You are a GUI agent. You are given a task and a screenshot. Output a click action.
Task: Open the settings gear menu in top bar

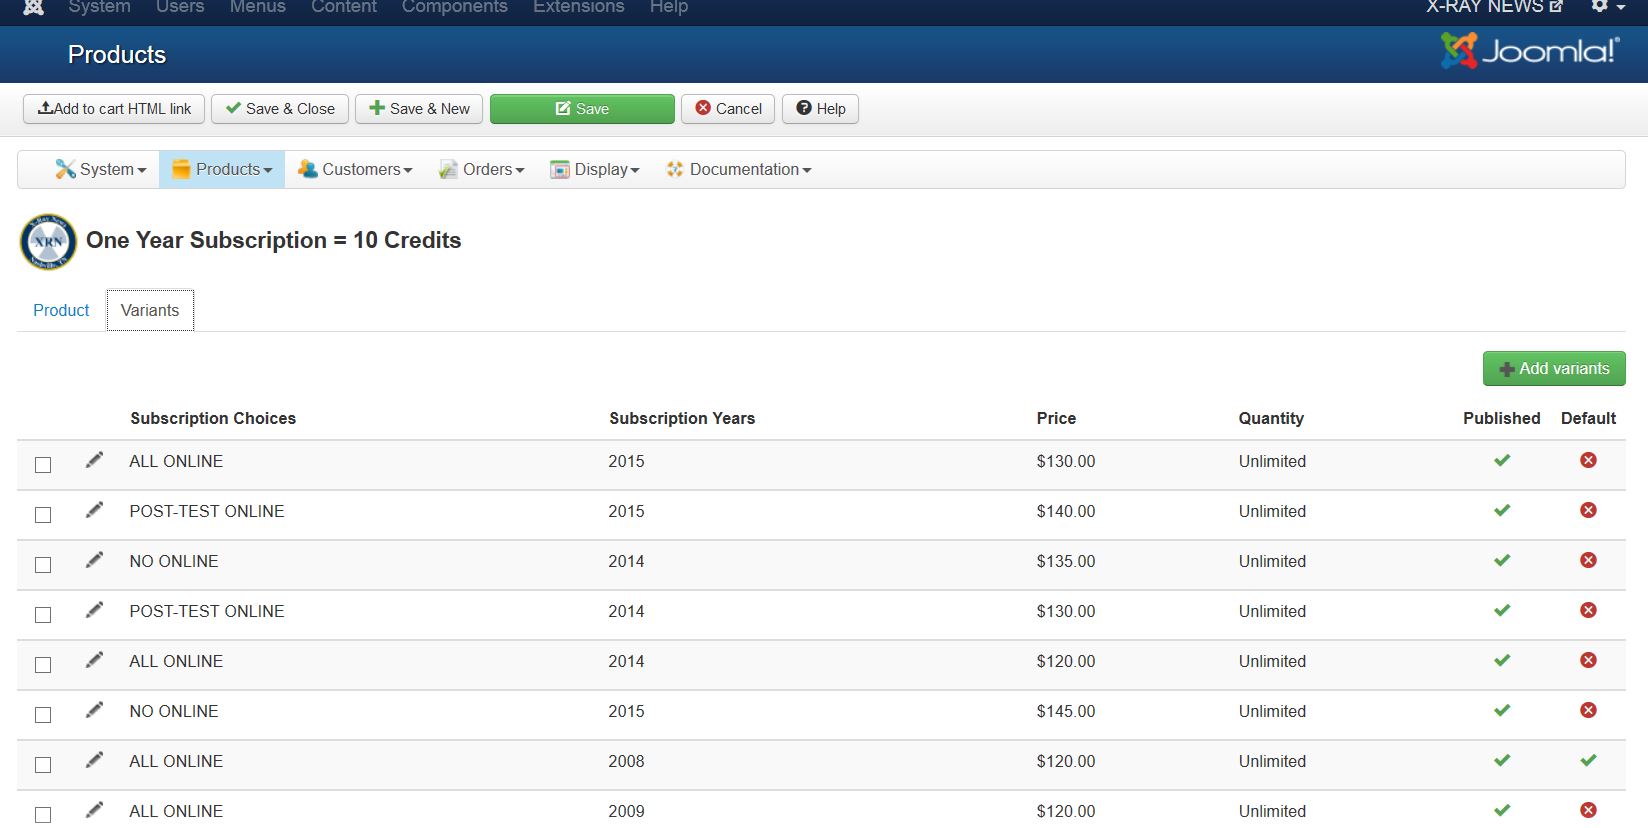pyautogui.click(x=1606, y=7)
